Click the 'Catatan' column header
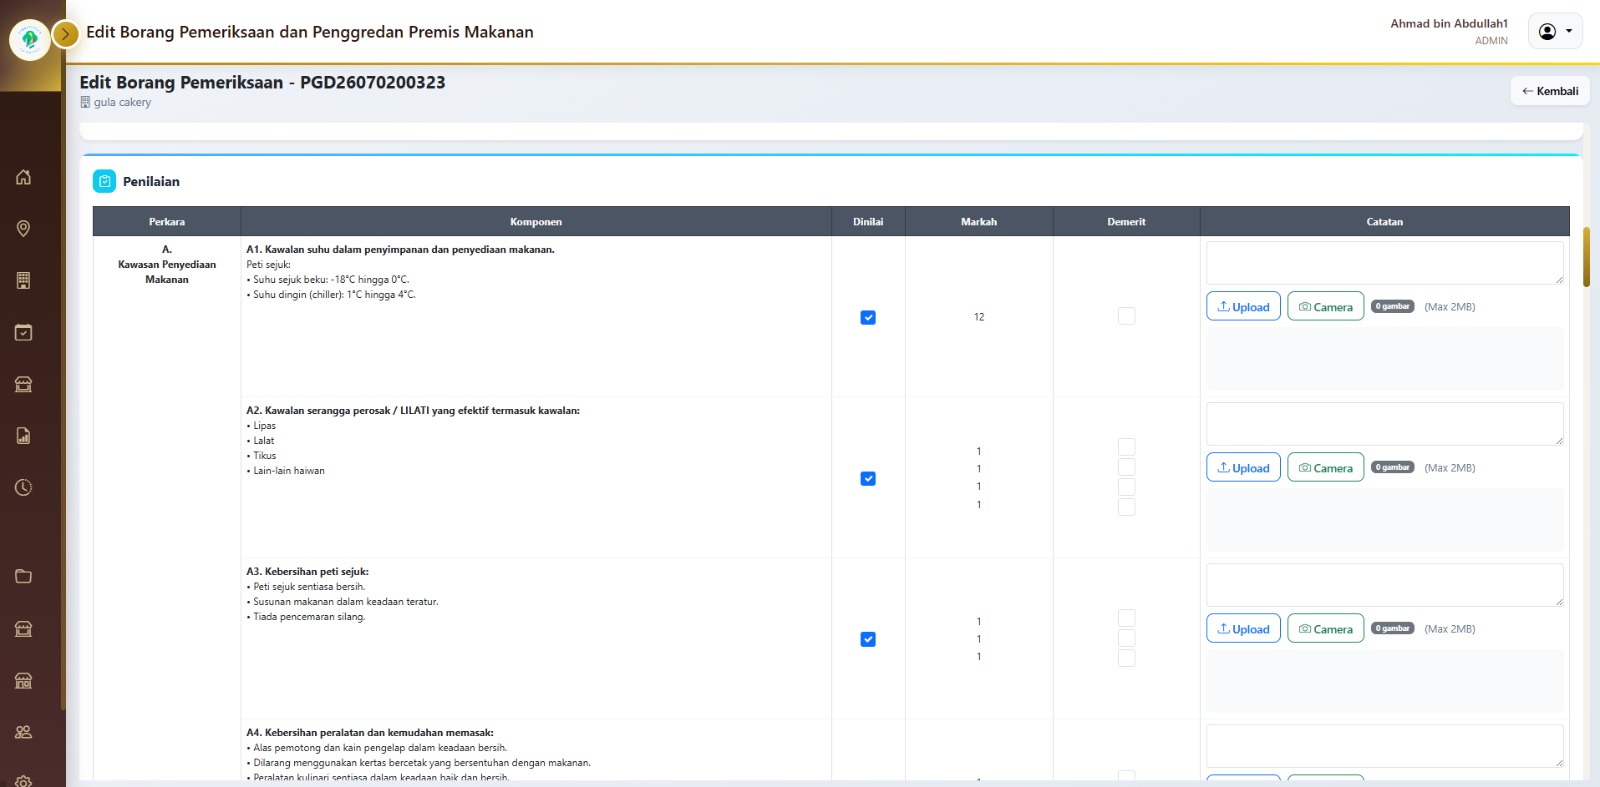 [1385, 222]
